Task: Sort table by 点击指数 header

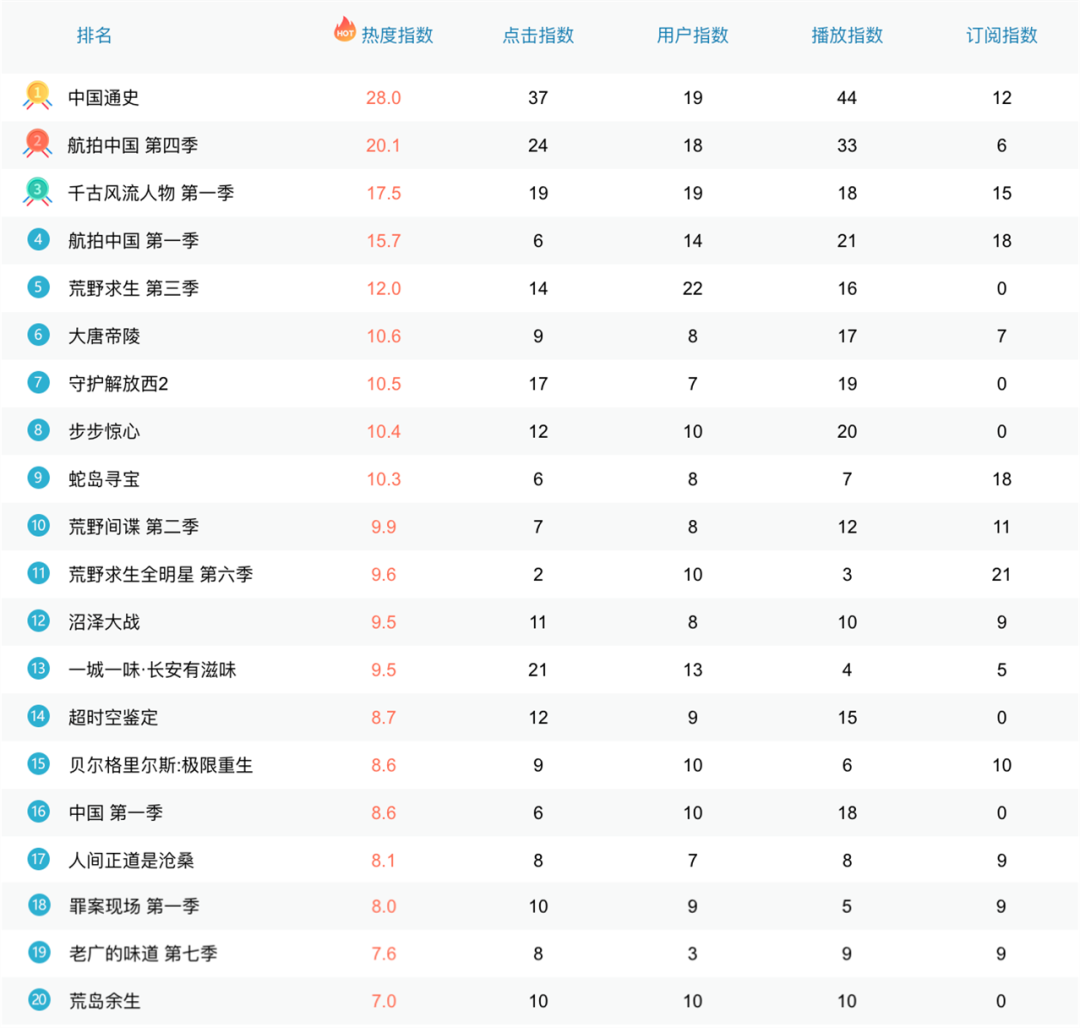Action: click(538, 36)
